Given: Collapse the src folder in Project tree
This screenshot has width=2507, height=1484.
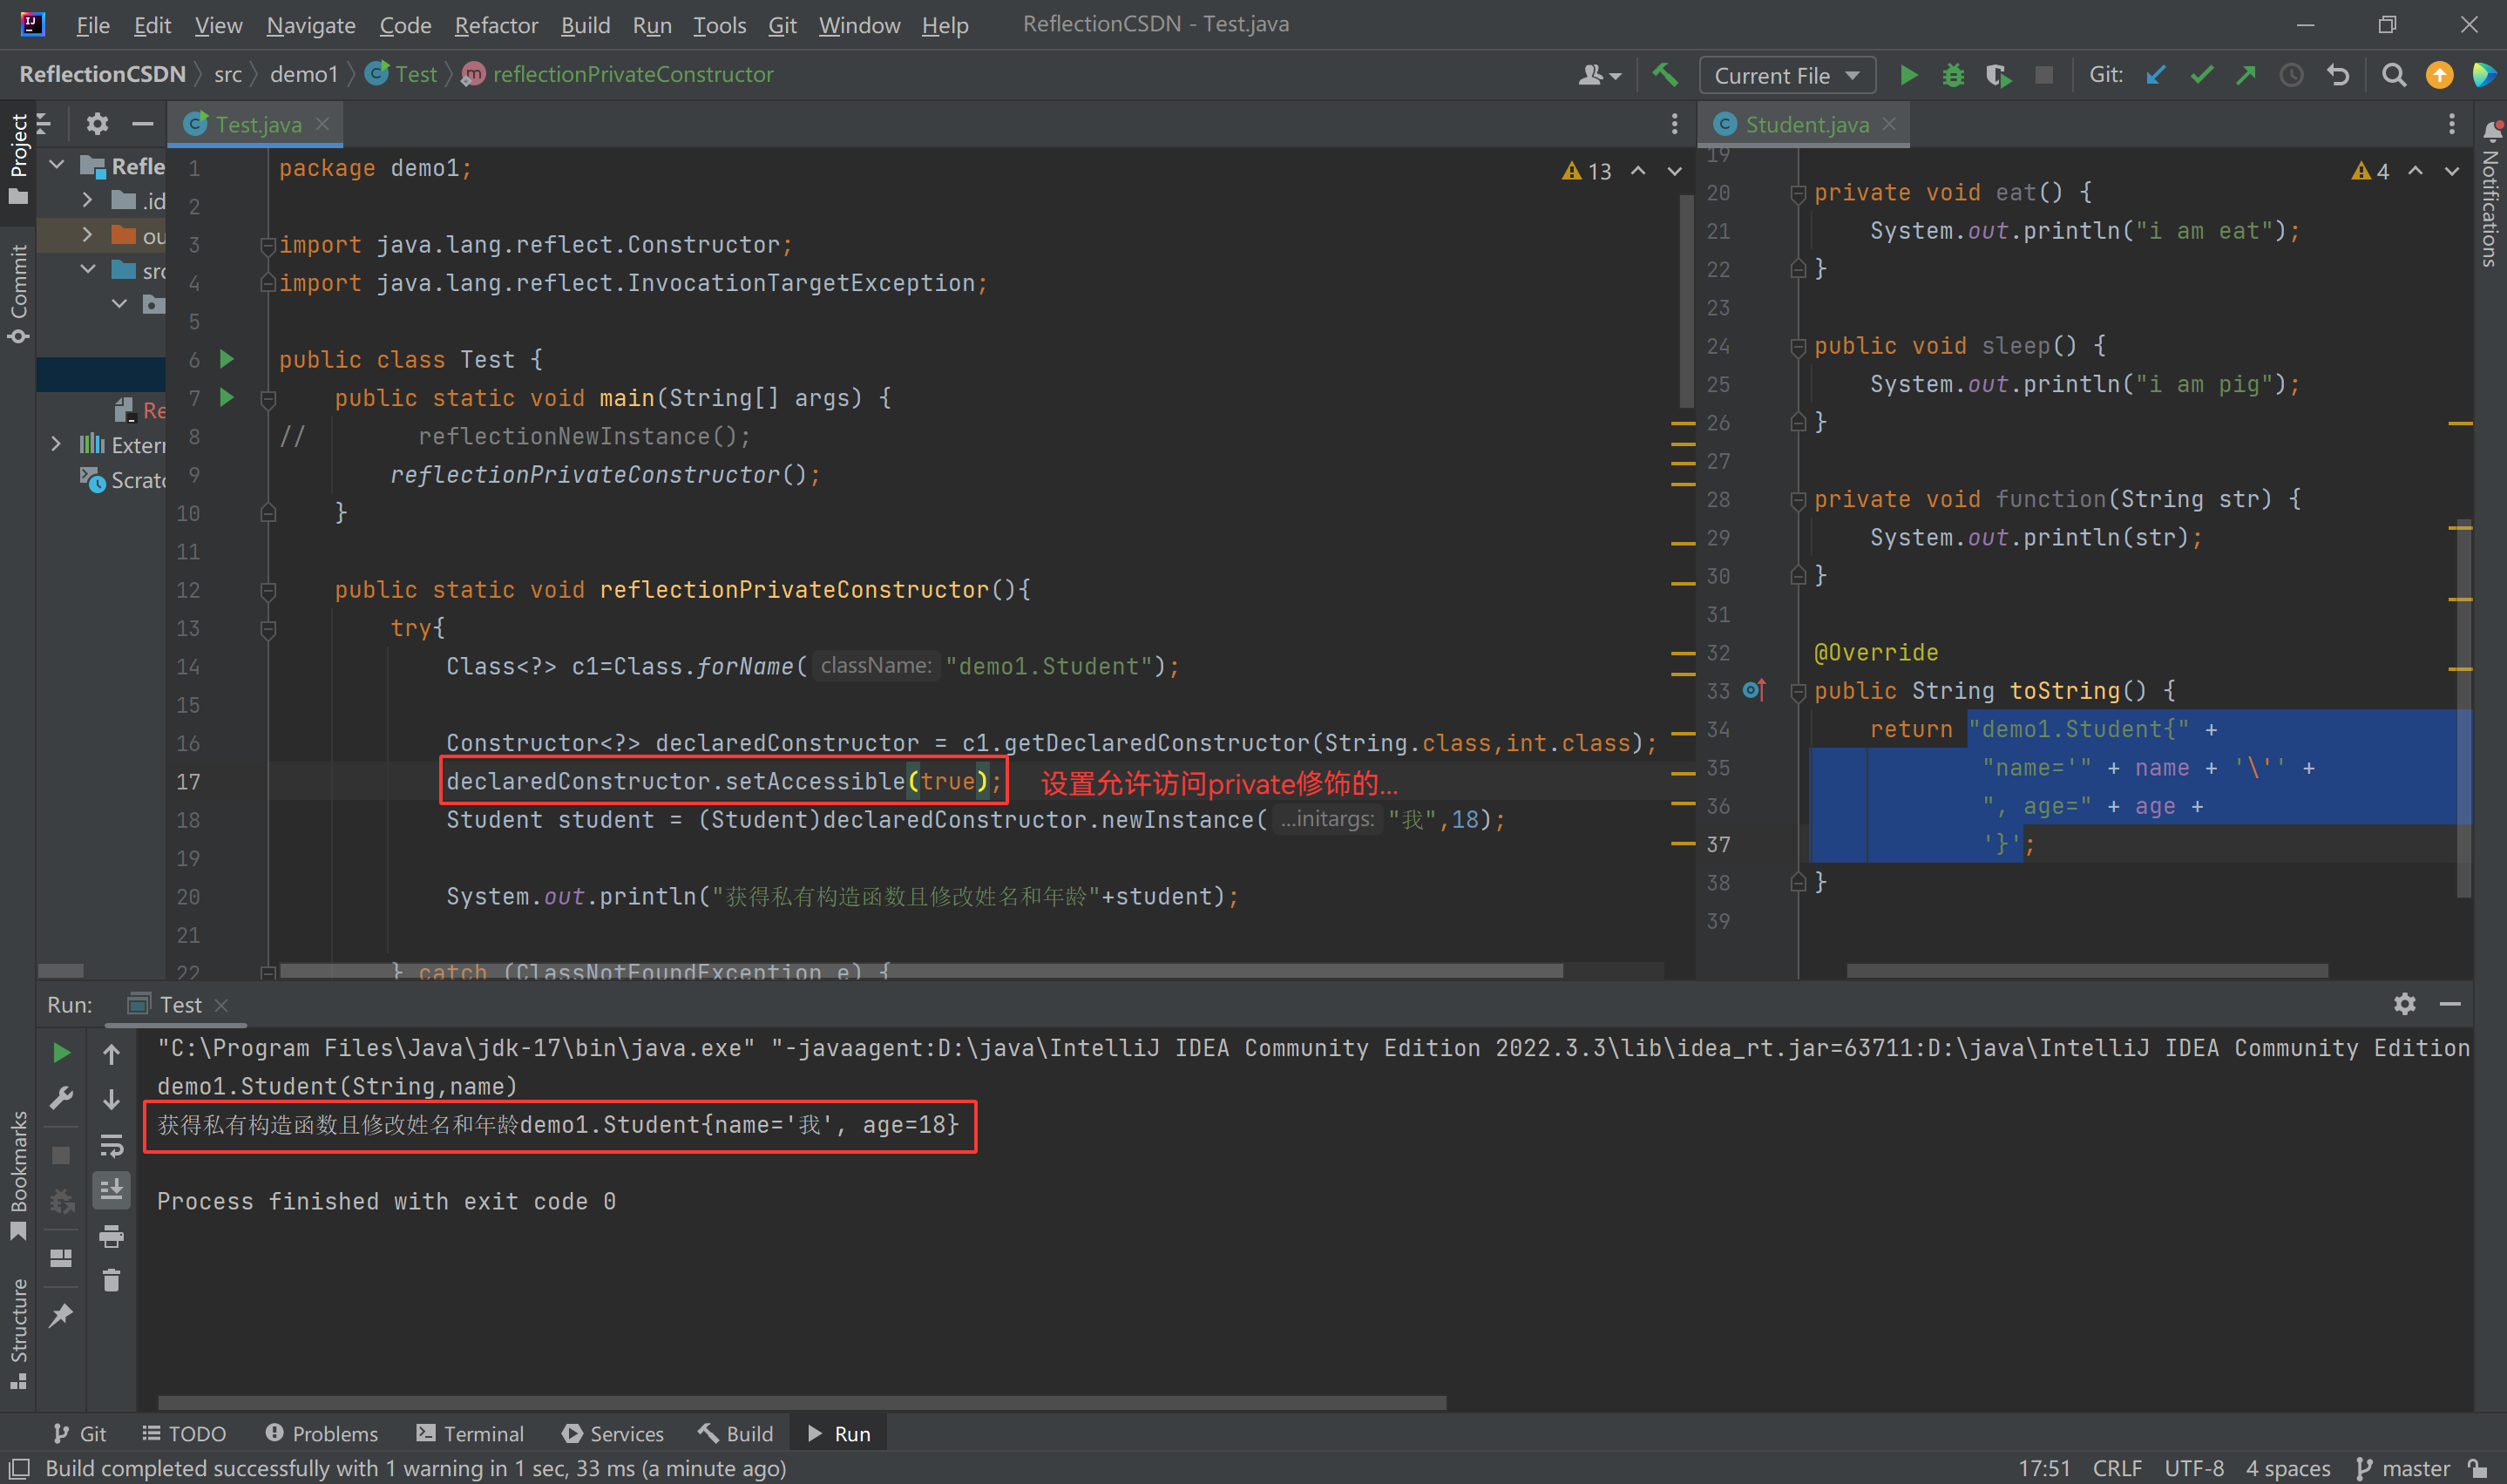Looking at the screenshot, I should [88, 270].
